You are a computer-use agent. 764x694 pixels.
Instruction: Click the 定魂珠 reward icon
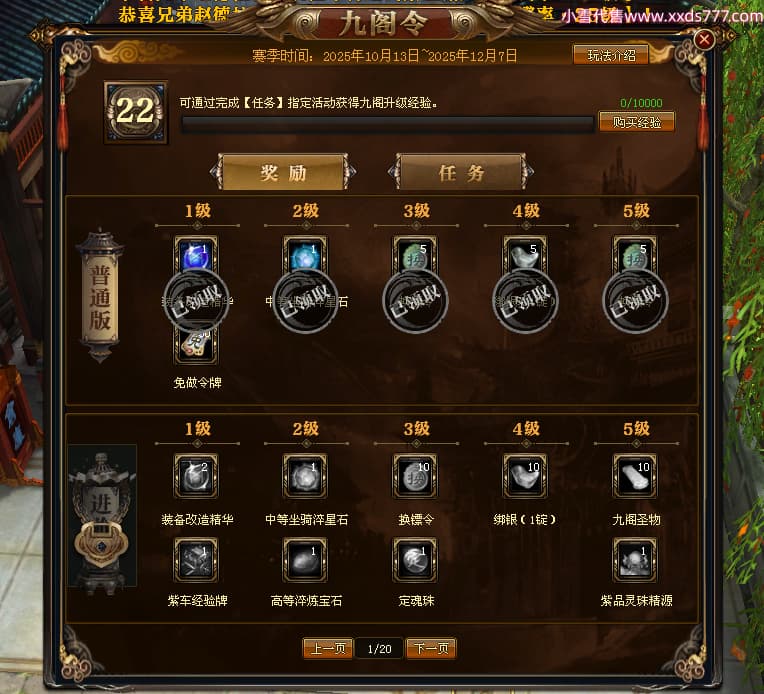(416, 560)
